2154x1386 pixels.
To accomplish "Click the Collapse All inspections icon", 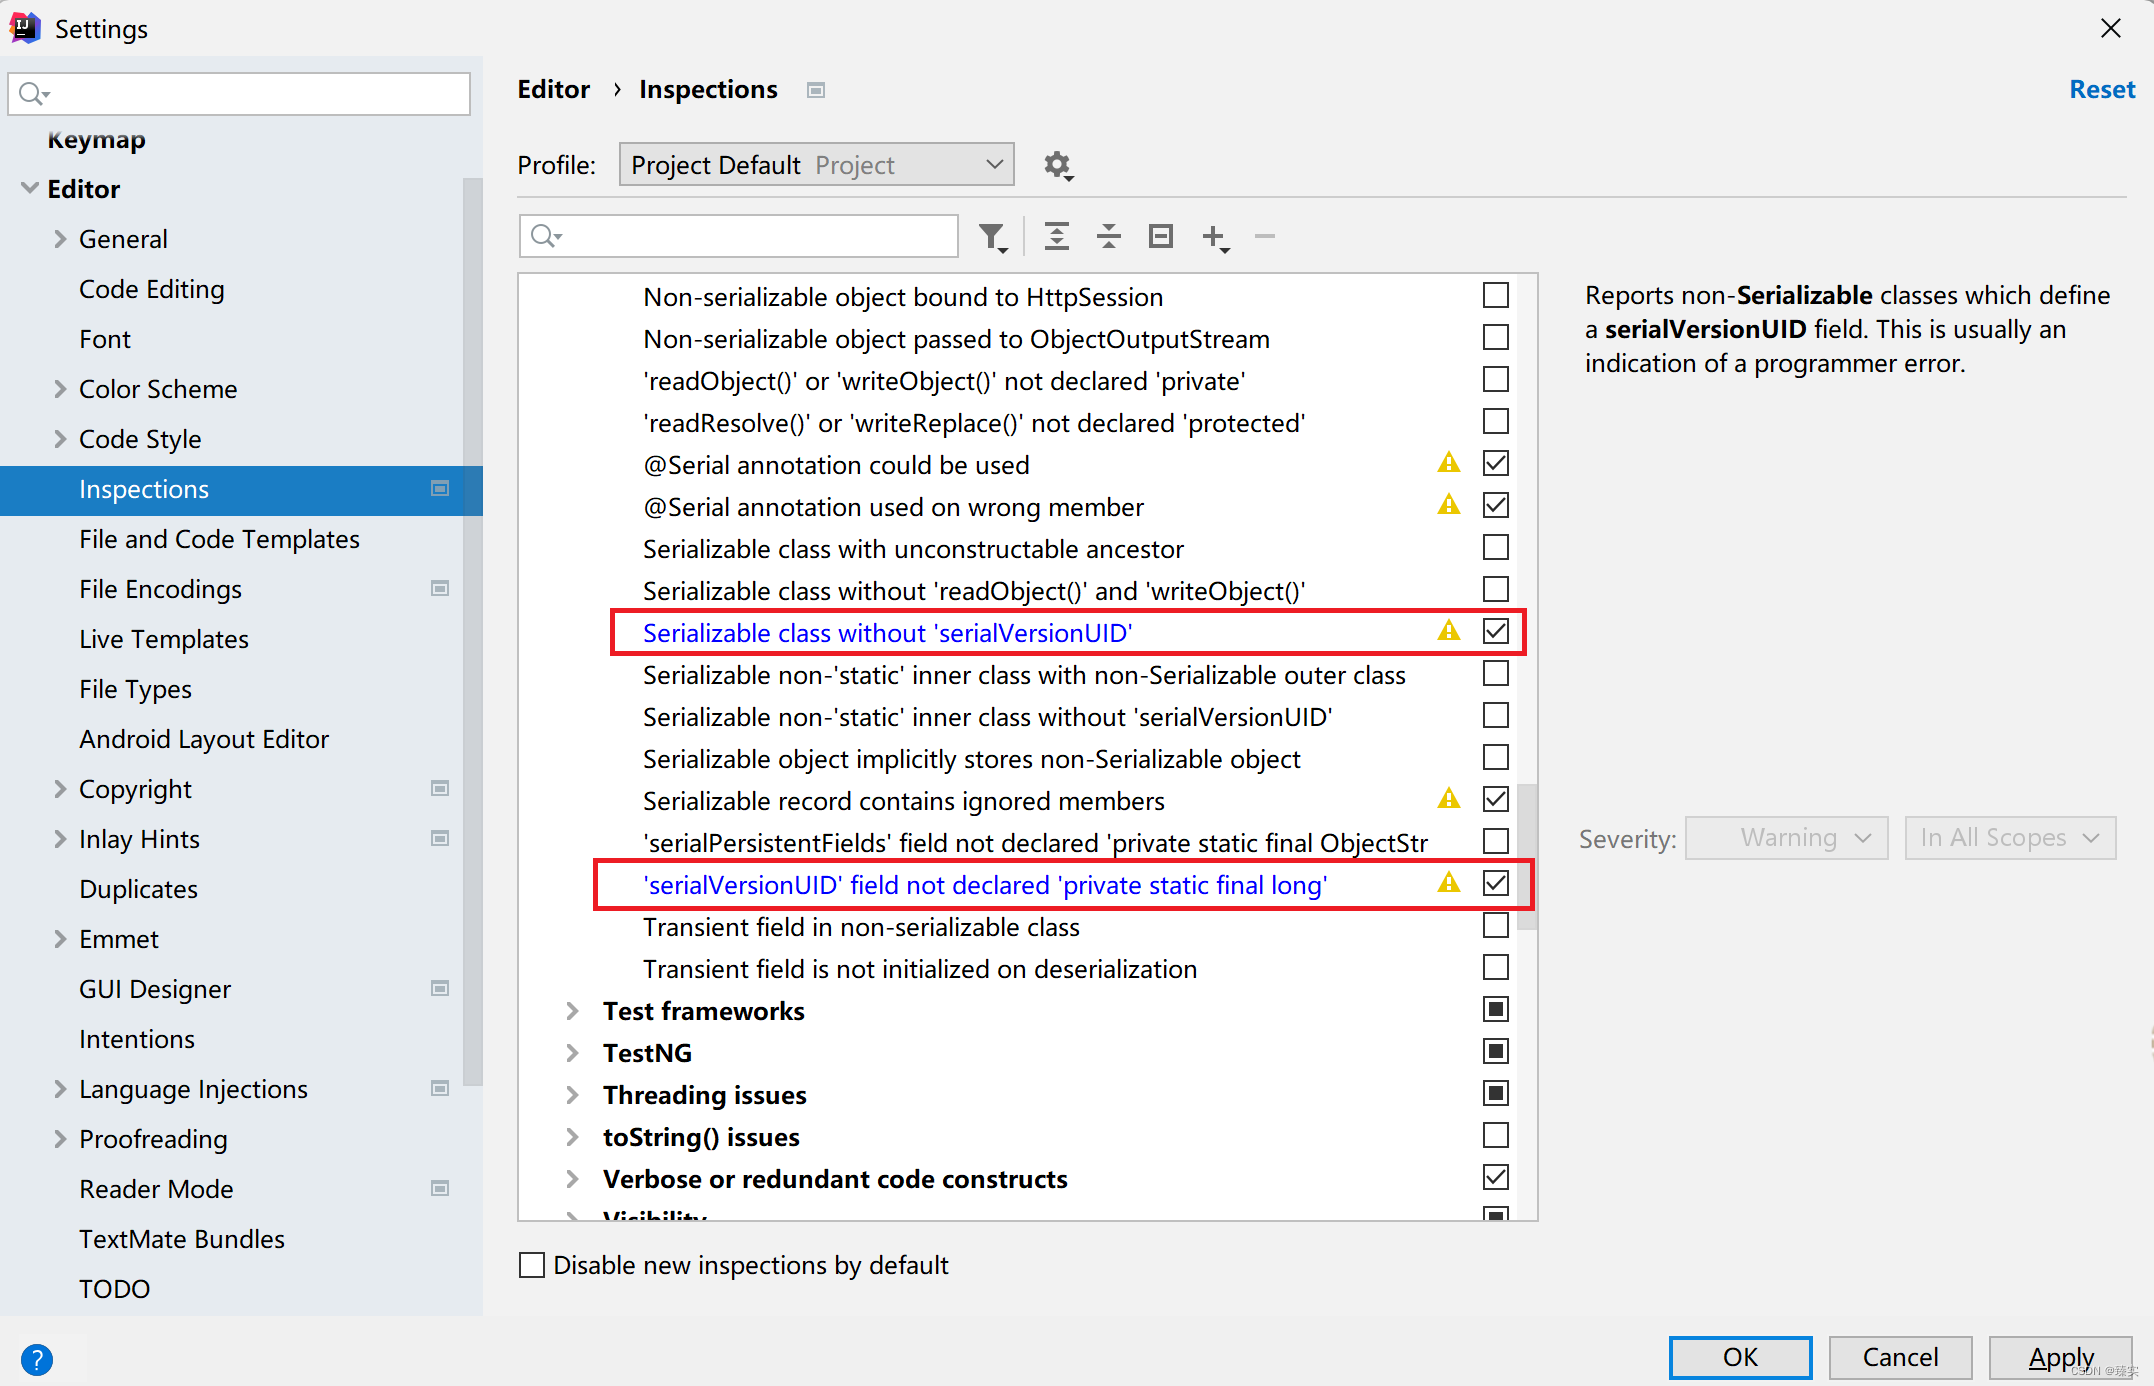I will [x=1108, y=237].
